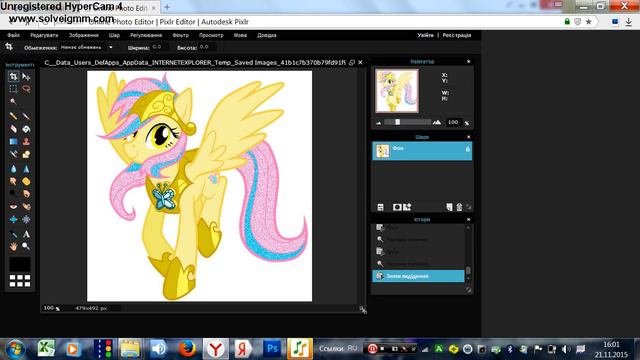Open the Довідка help menu

pyautogui.click(x=267, y=36)
